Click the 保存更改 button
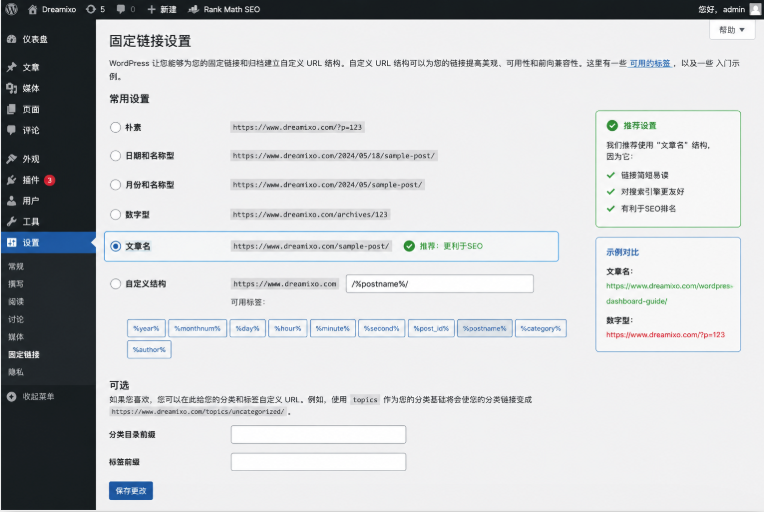Image resolution: width=764 pixels, height=512 pixels. pyautogui.click(x=131, y=491)
